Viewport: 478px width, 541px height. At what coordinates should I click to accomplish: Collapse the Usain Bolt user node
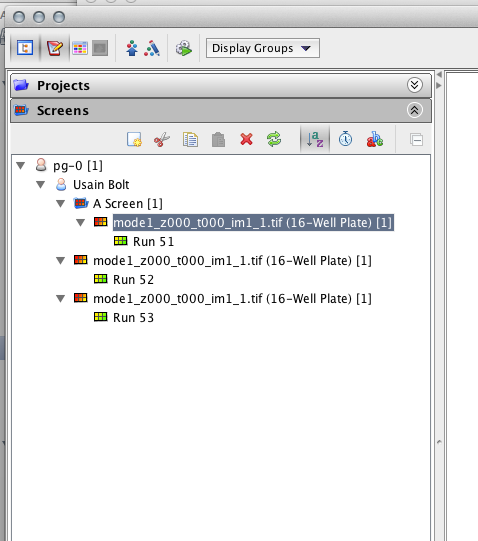tap(41, 185)
